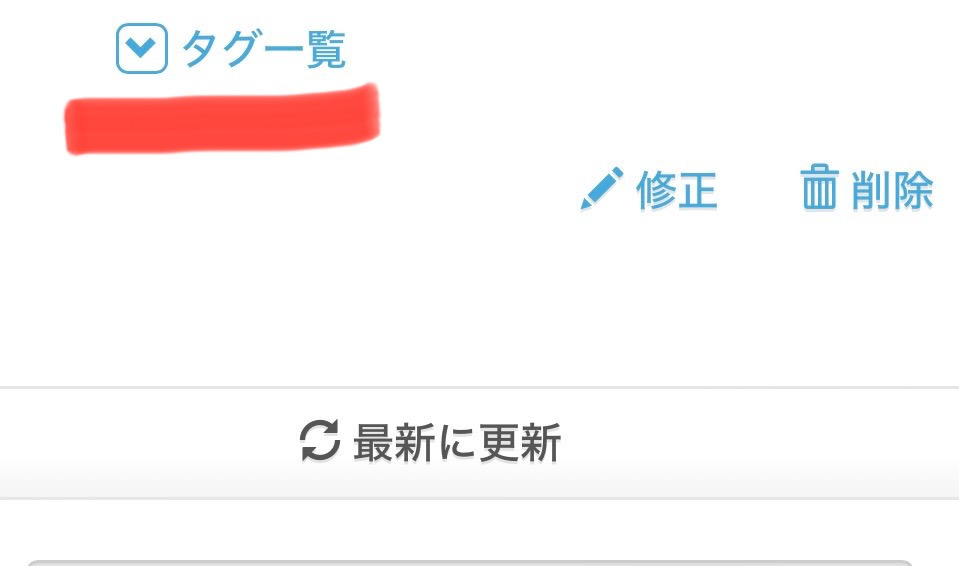Collapse tags with the down-arrow toggle
The width and height of the screenshot is (959, 566).
click(x=142, y=48)
